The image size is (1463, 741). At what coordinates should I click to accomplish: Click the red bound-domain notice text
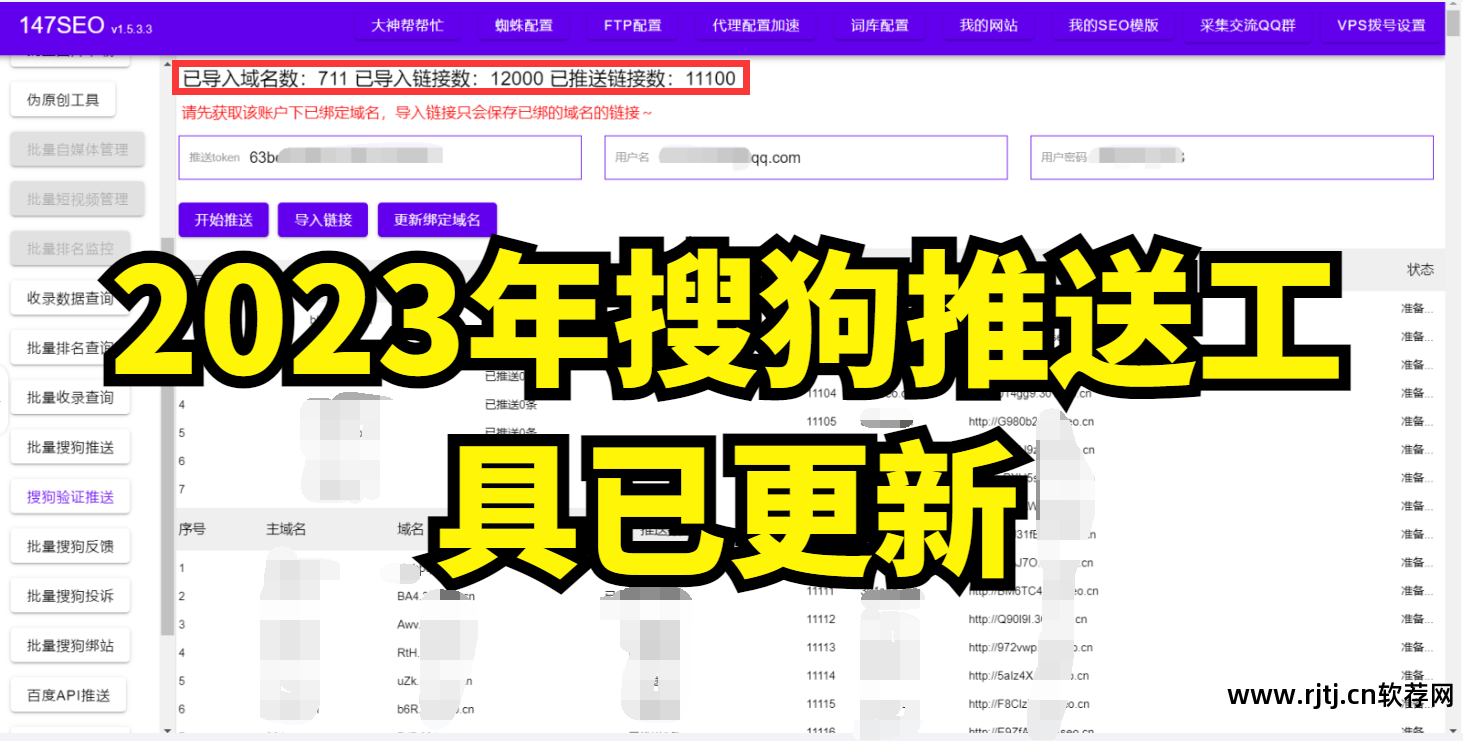tap(417, 113)
